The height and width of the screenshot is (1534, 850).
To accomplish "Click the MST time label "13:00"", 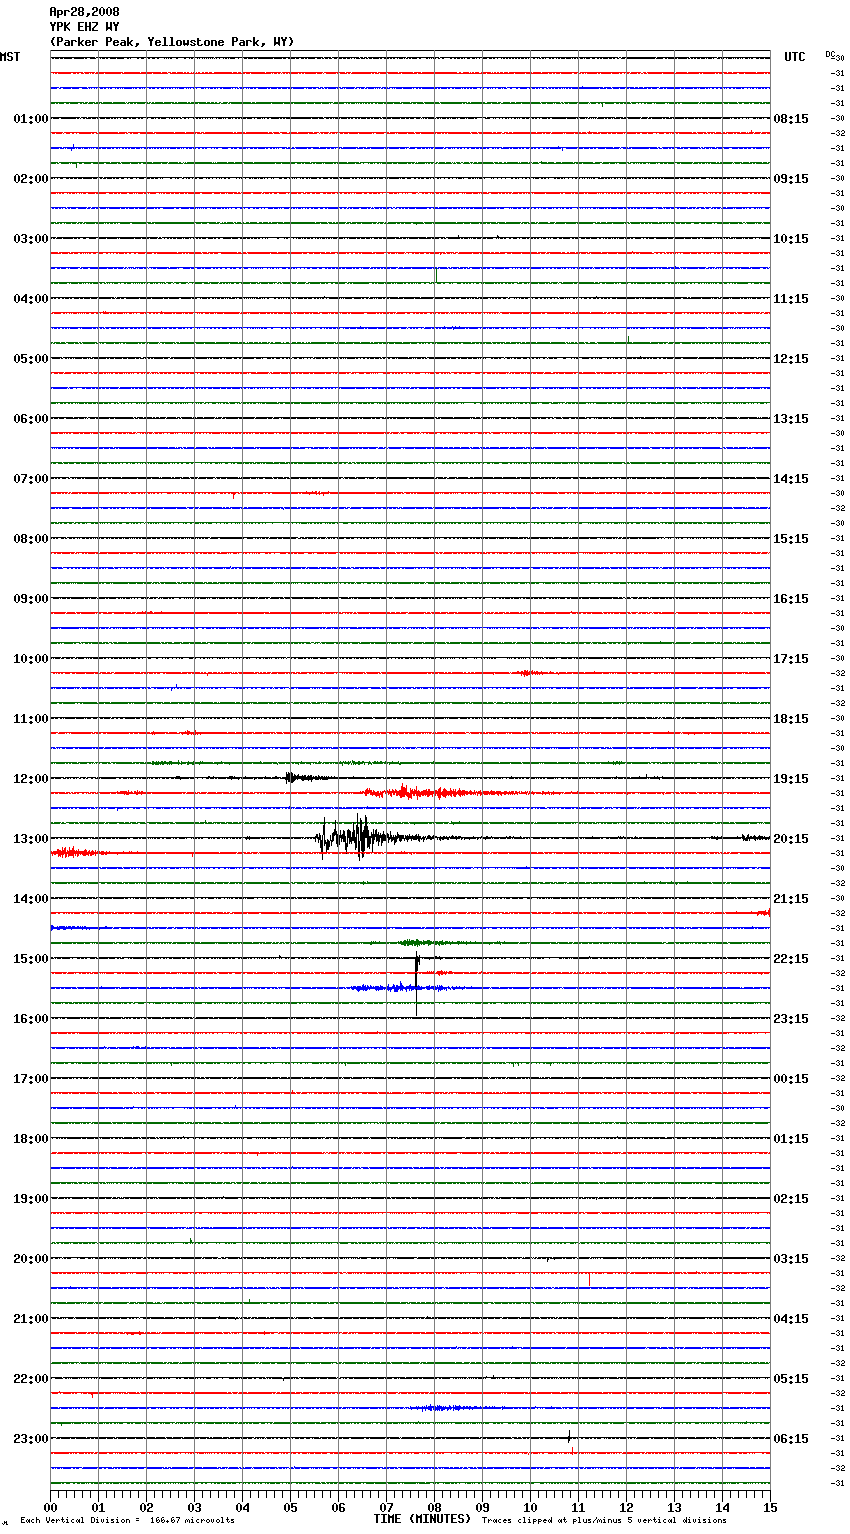I will click(31, 839).
